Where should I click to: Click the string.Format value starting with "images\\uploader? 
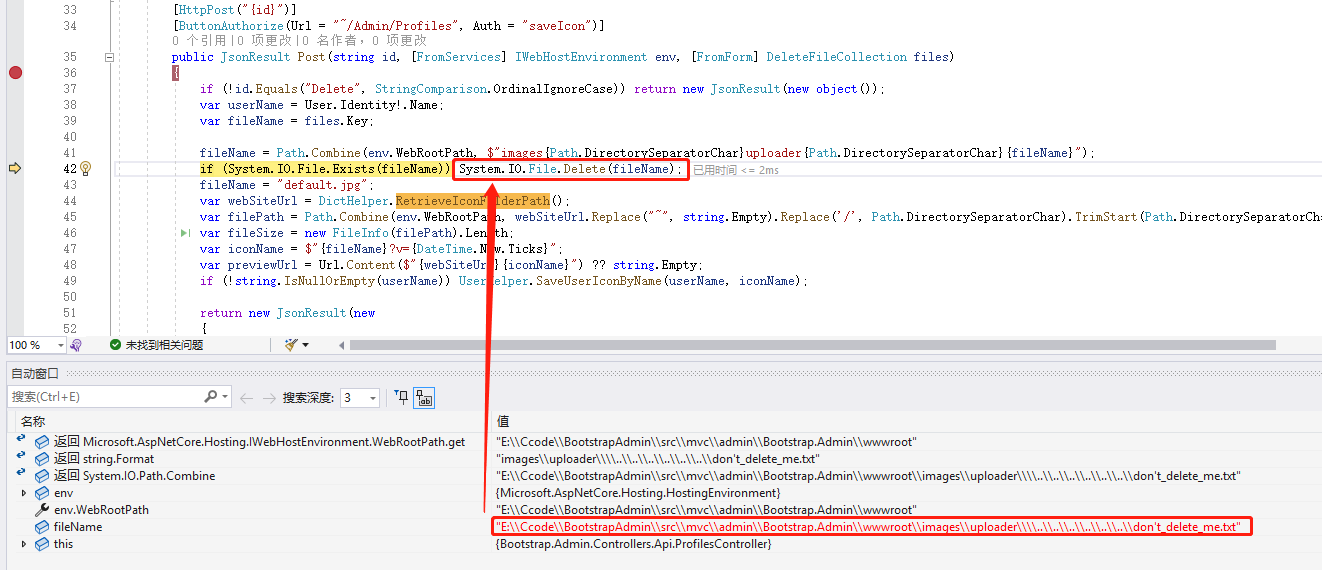coord(658,459)
